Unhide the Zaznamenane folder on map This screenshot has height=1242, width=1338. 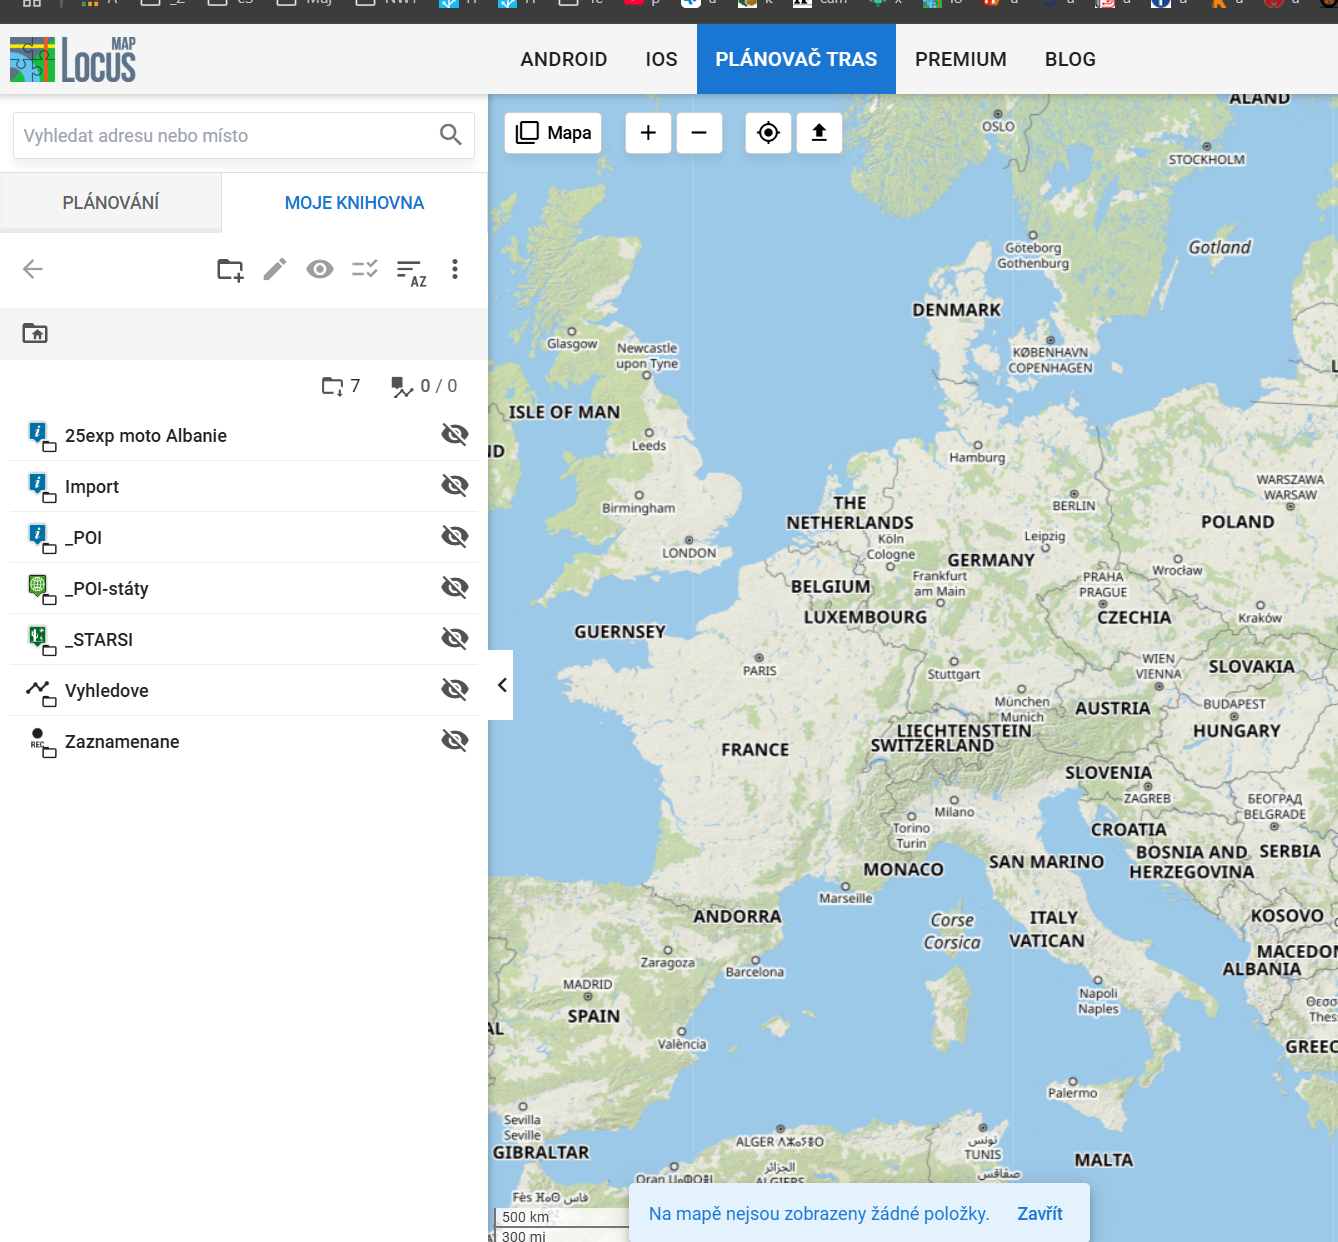455,740
